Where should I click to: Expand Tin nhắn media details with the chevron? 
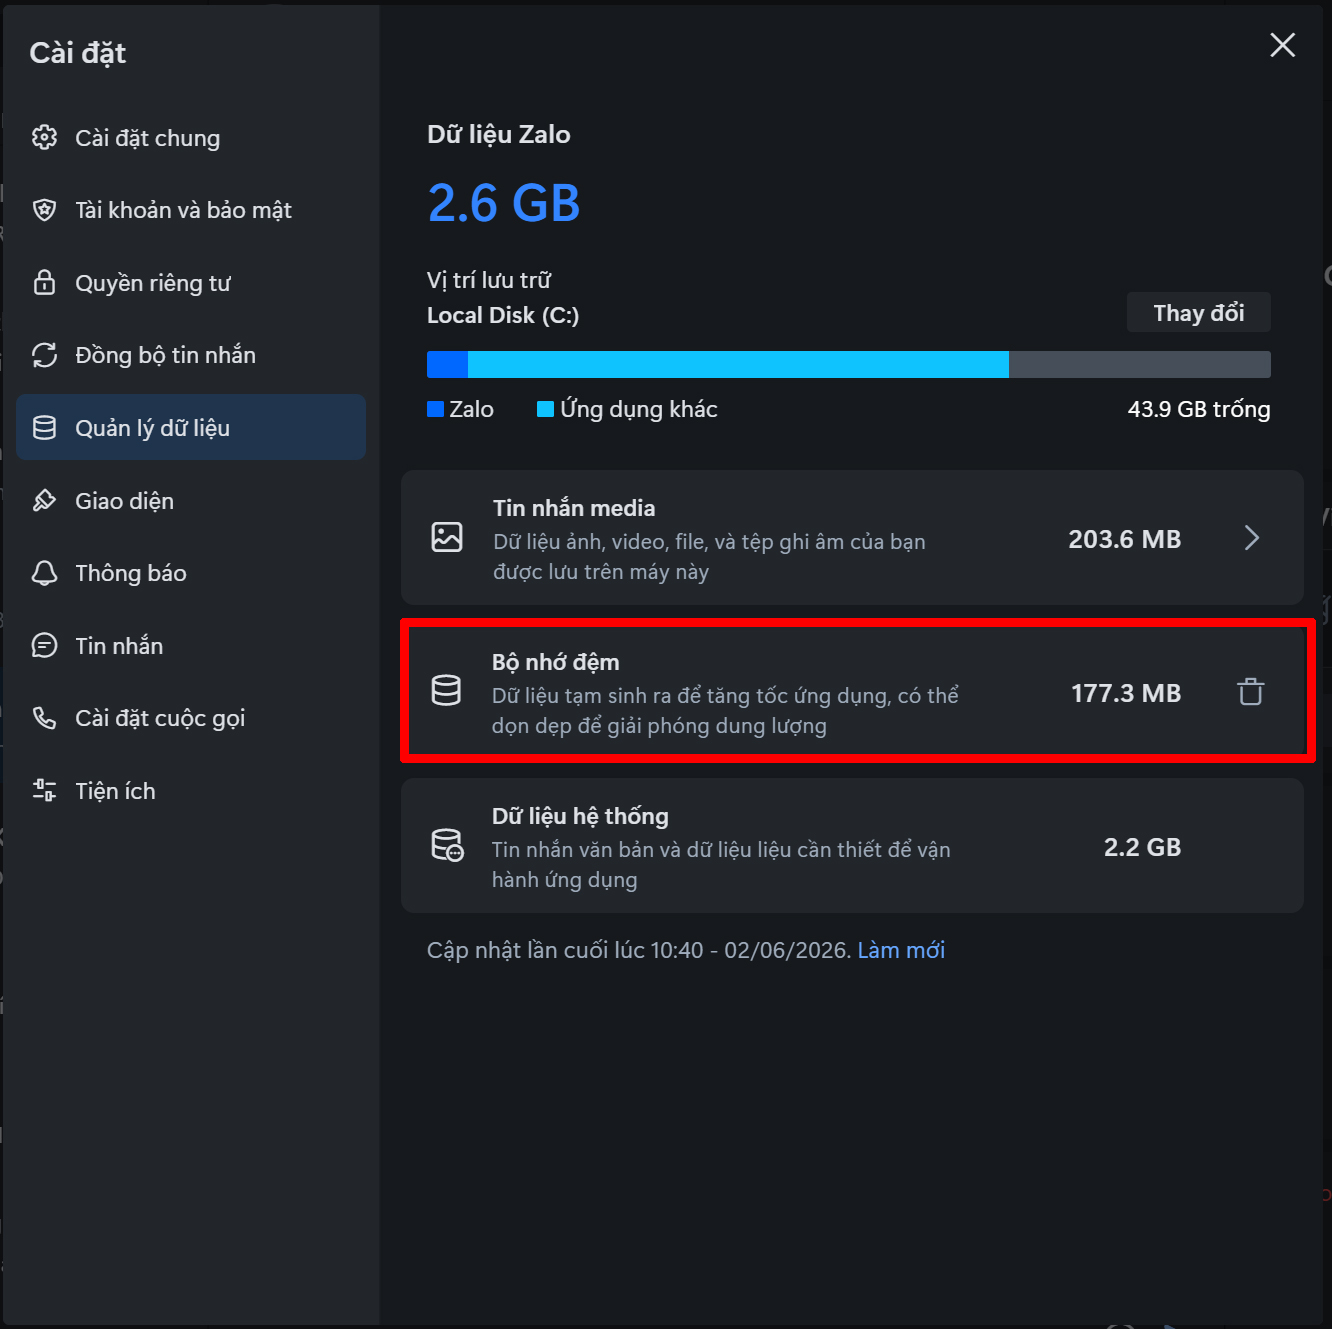(x=1252, y=538)
